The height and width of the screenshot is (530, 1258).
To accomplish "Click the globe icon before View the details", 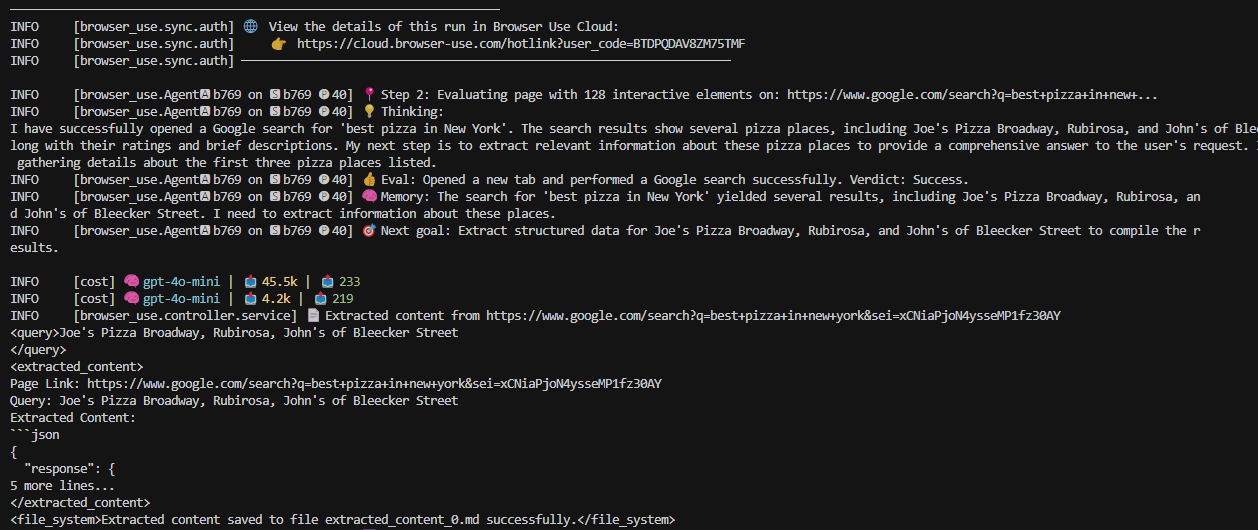I will [250, 27].
